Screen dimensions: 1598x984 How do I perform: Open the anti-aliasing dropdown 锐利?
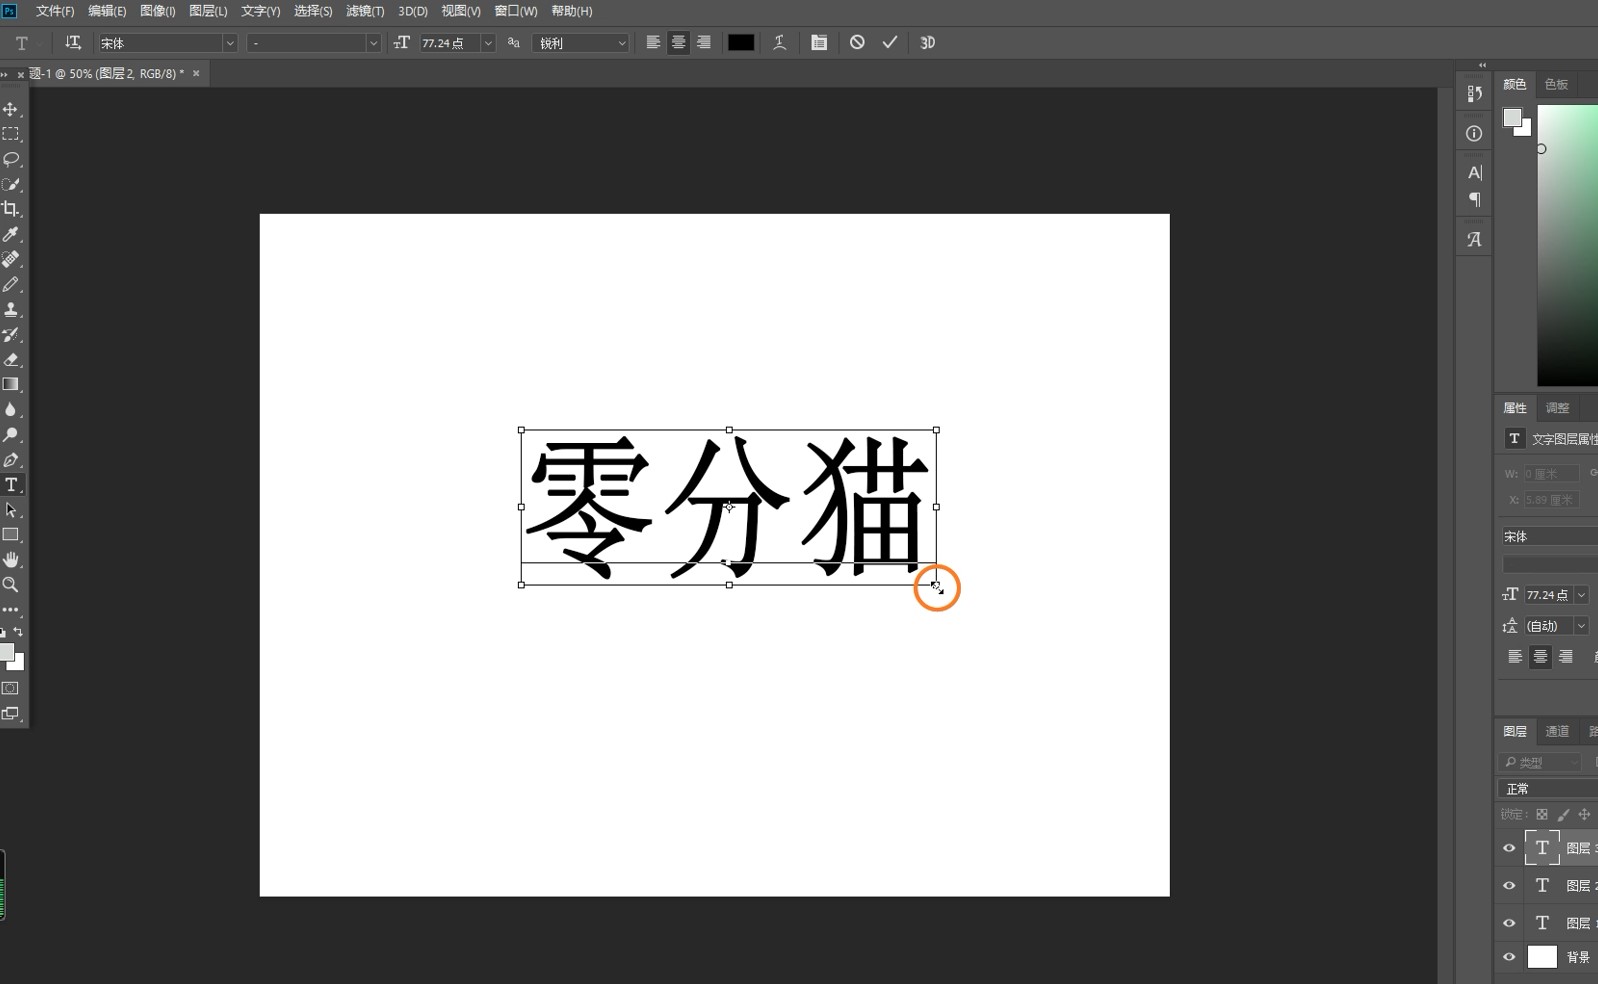(x=580, y=43)
